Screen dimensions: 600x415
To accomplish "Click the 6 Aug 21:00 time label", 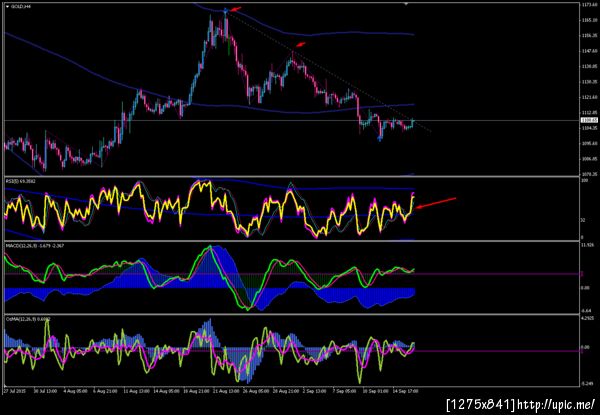I will pos(104,392).
